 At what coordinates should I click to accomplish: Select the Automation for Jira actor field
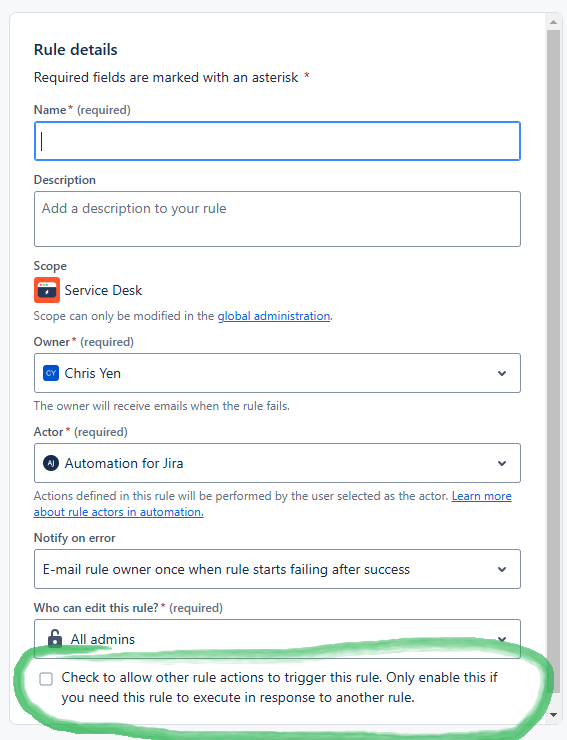click(277, 463)
